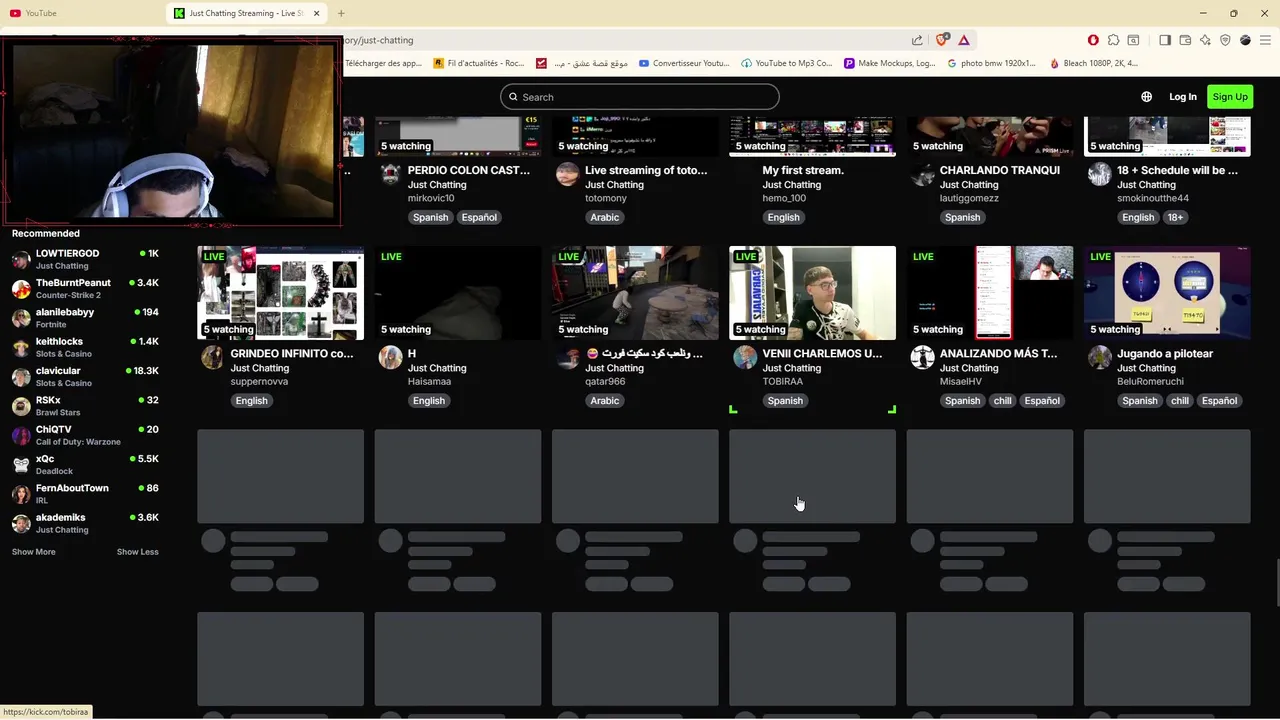
Task: Click 18+ tag under smokinoutthe44
Action: (x=1175, y=217)
